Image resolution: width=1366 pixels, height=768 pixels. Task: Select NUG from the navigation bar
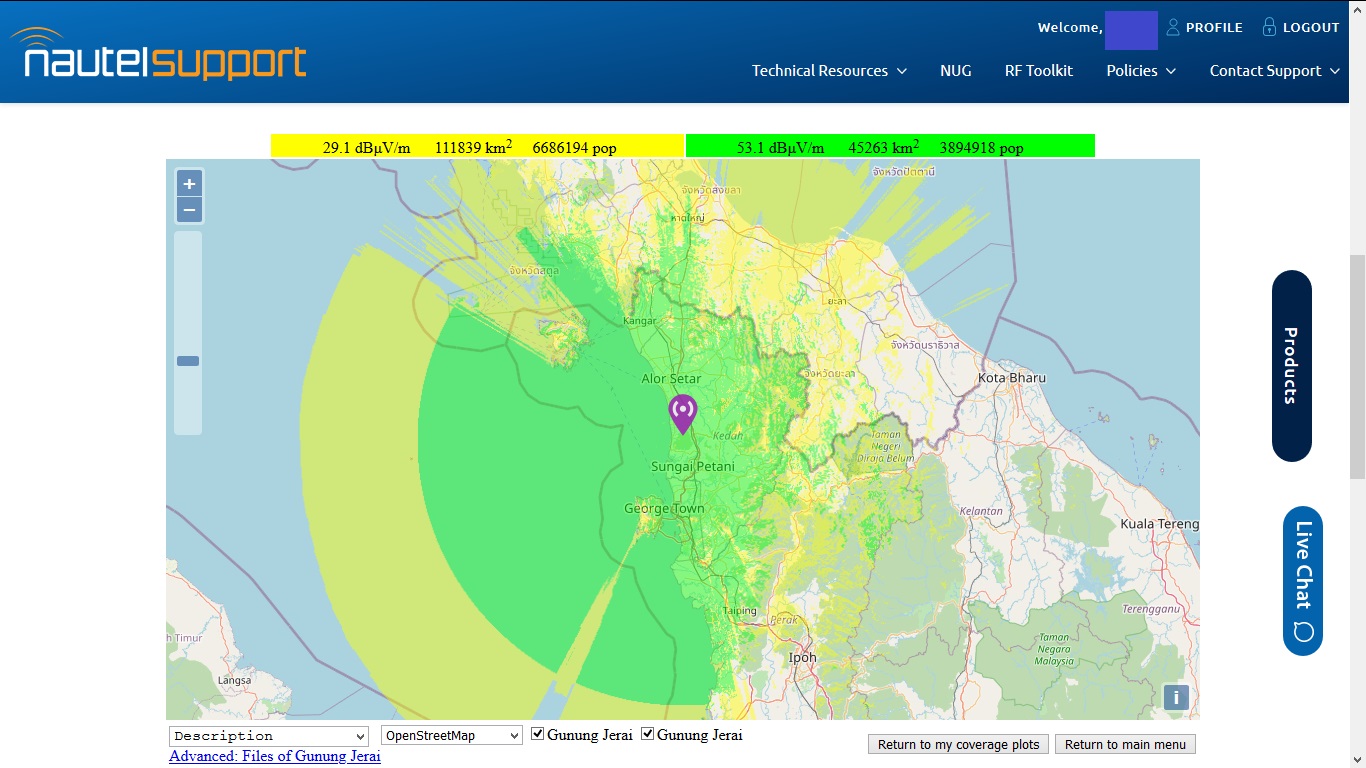[x=955, y=70]
